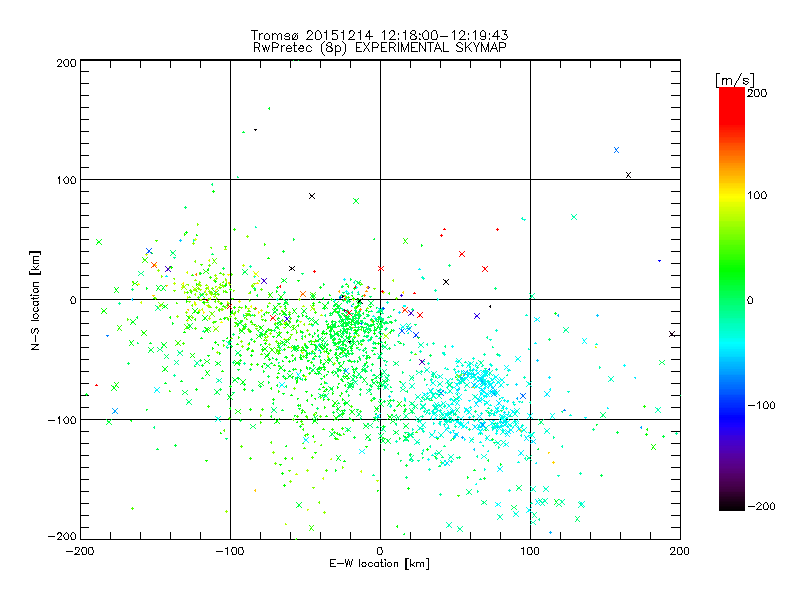800x600 pixels.
Task: Click the blue X marker near E-W -178, N-S -93
Action: coord(115,411)
